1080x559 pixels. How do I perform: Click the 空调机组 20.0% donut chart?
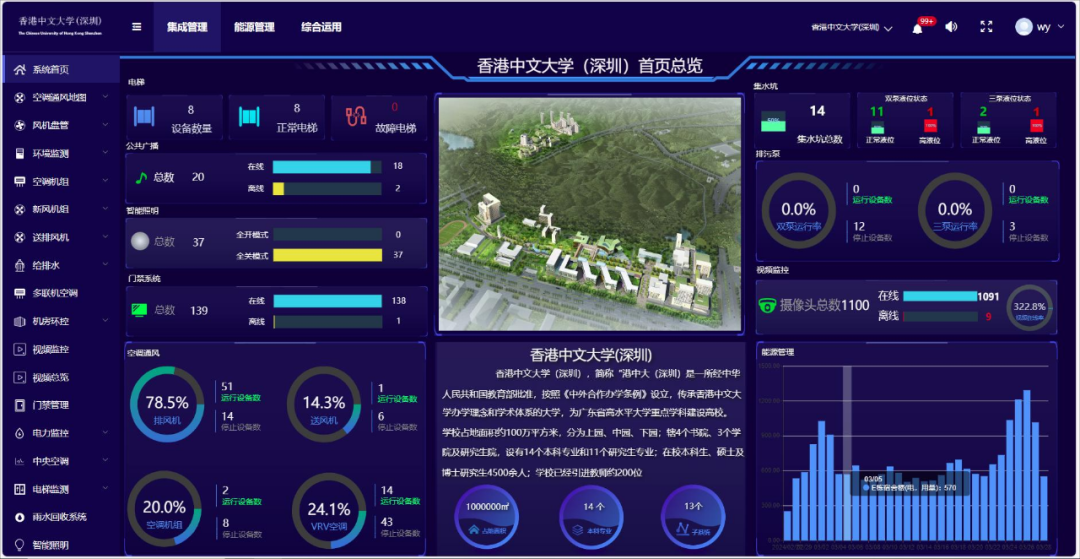click(165, 510)
